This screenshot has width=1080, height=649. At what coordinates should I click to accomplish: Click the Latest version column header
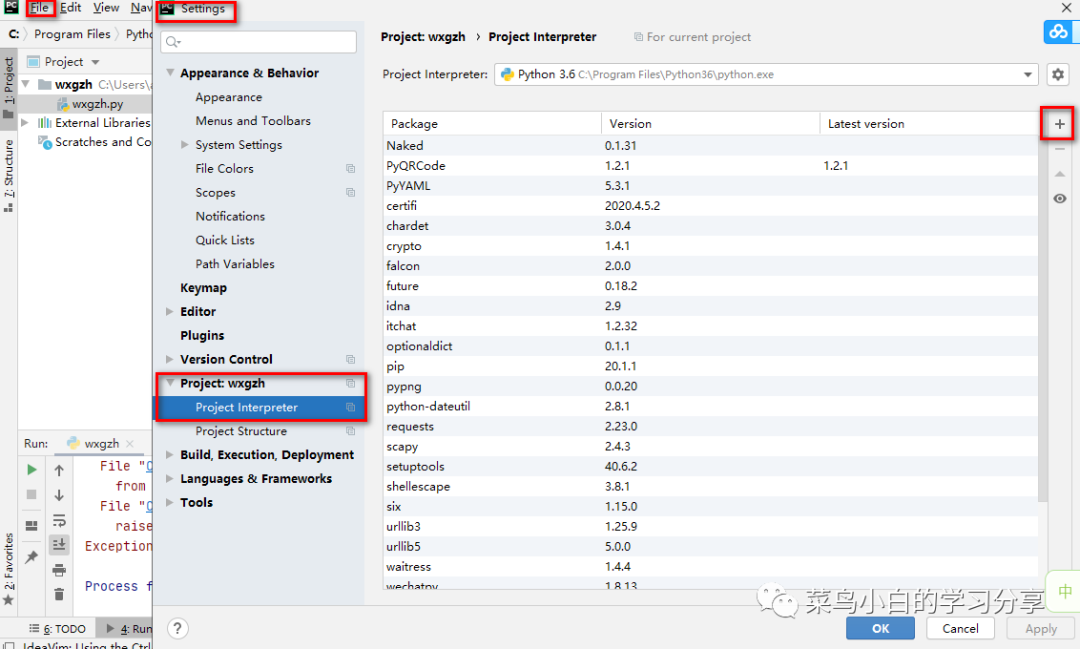point(928,124)
